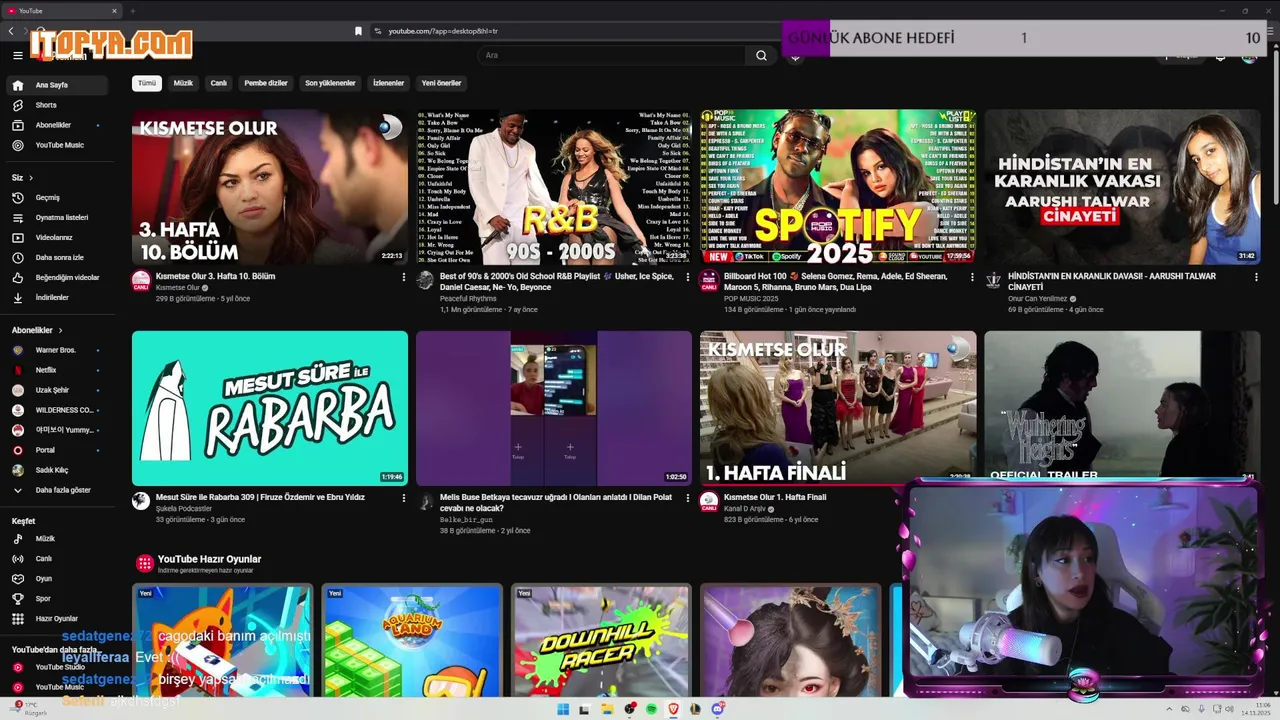Select the Pembe diziler filter chip

(266, 83)
